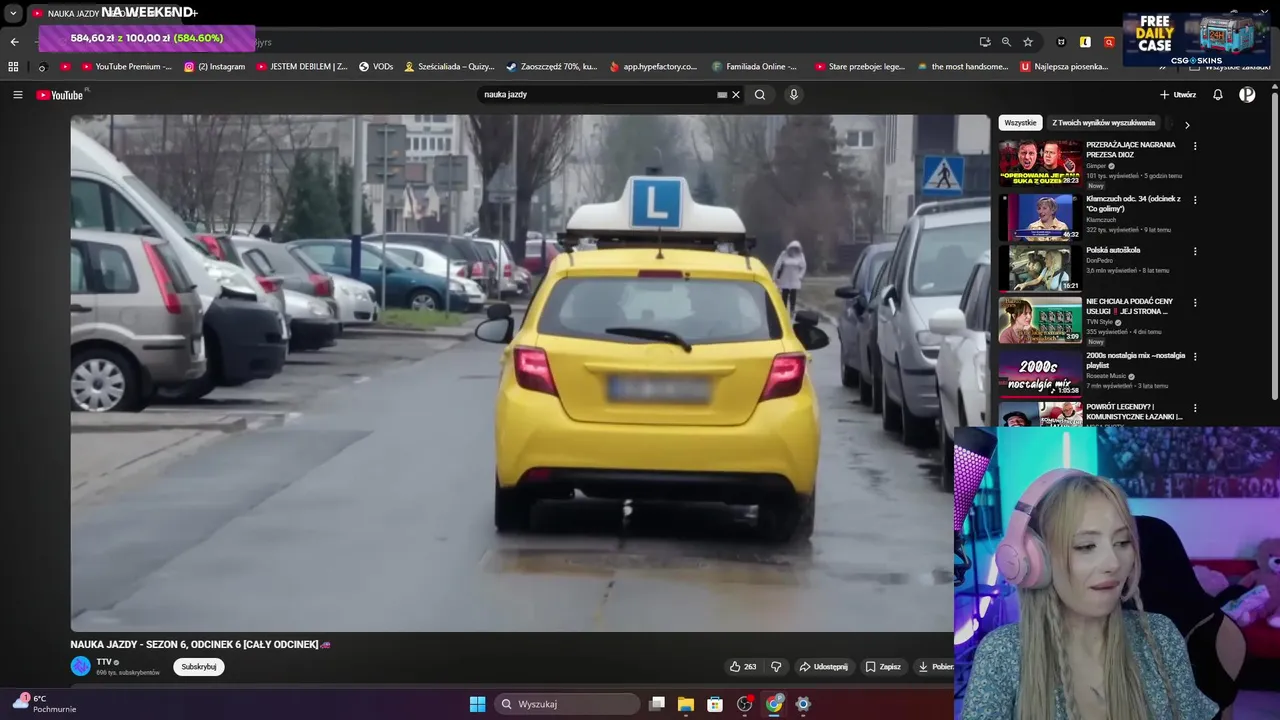Open Microsoft Store from the taskbar
This screenshot has height=720, width=1280.
point(715,704)
